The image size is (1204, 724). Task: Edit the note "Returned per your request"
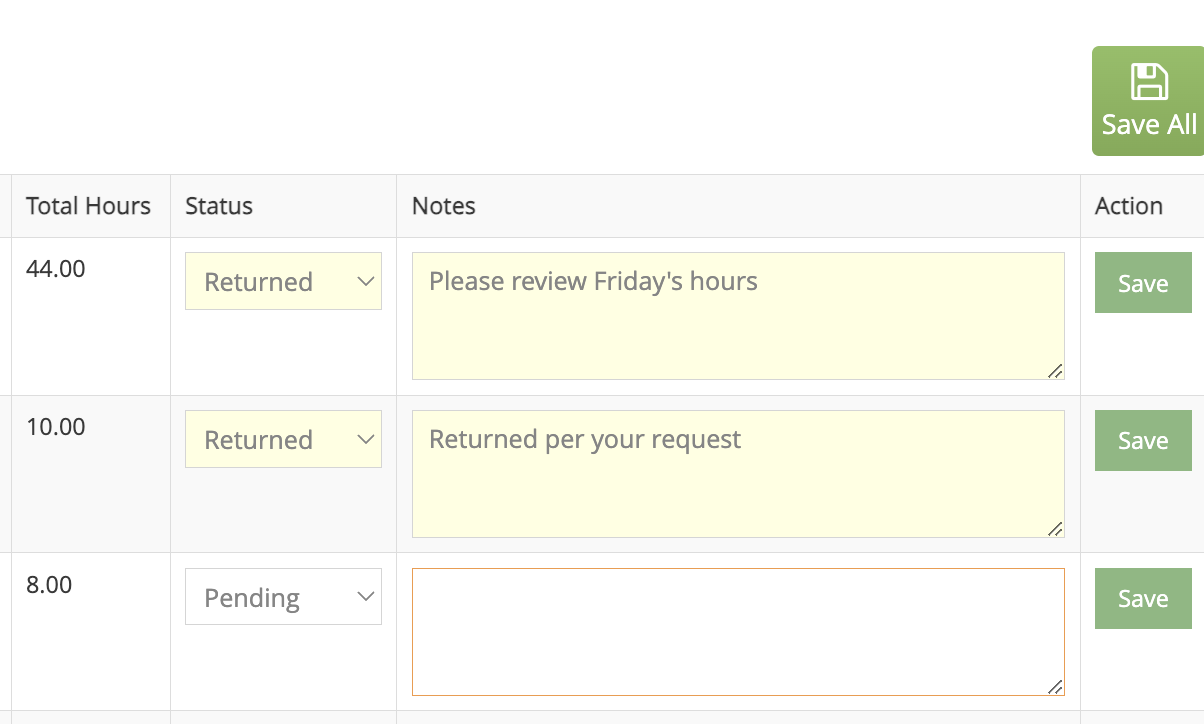(x=738, y=474)
